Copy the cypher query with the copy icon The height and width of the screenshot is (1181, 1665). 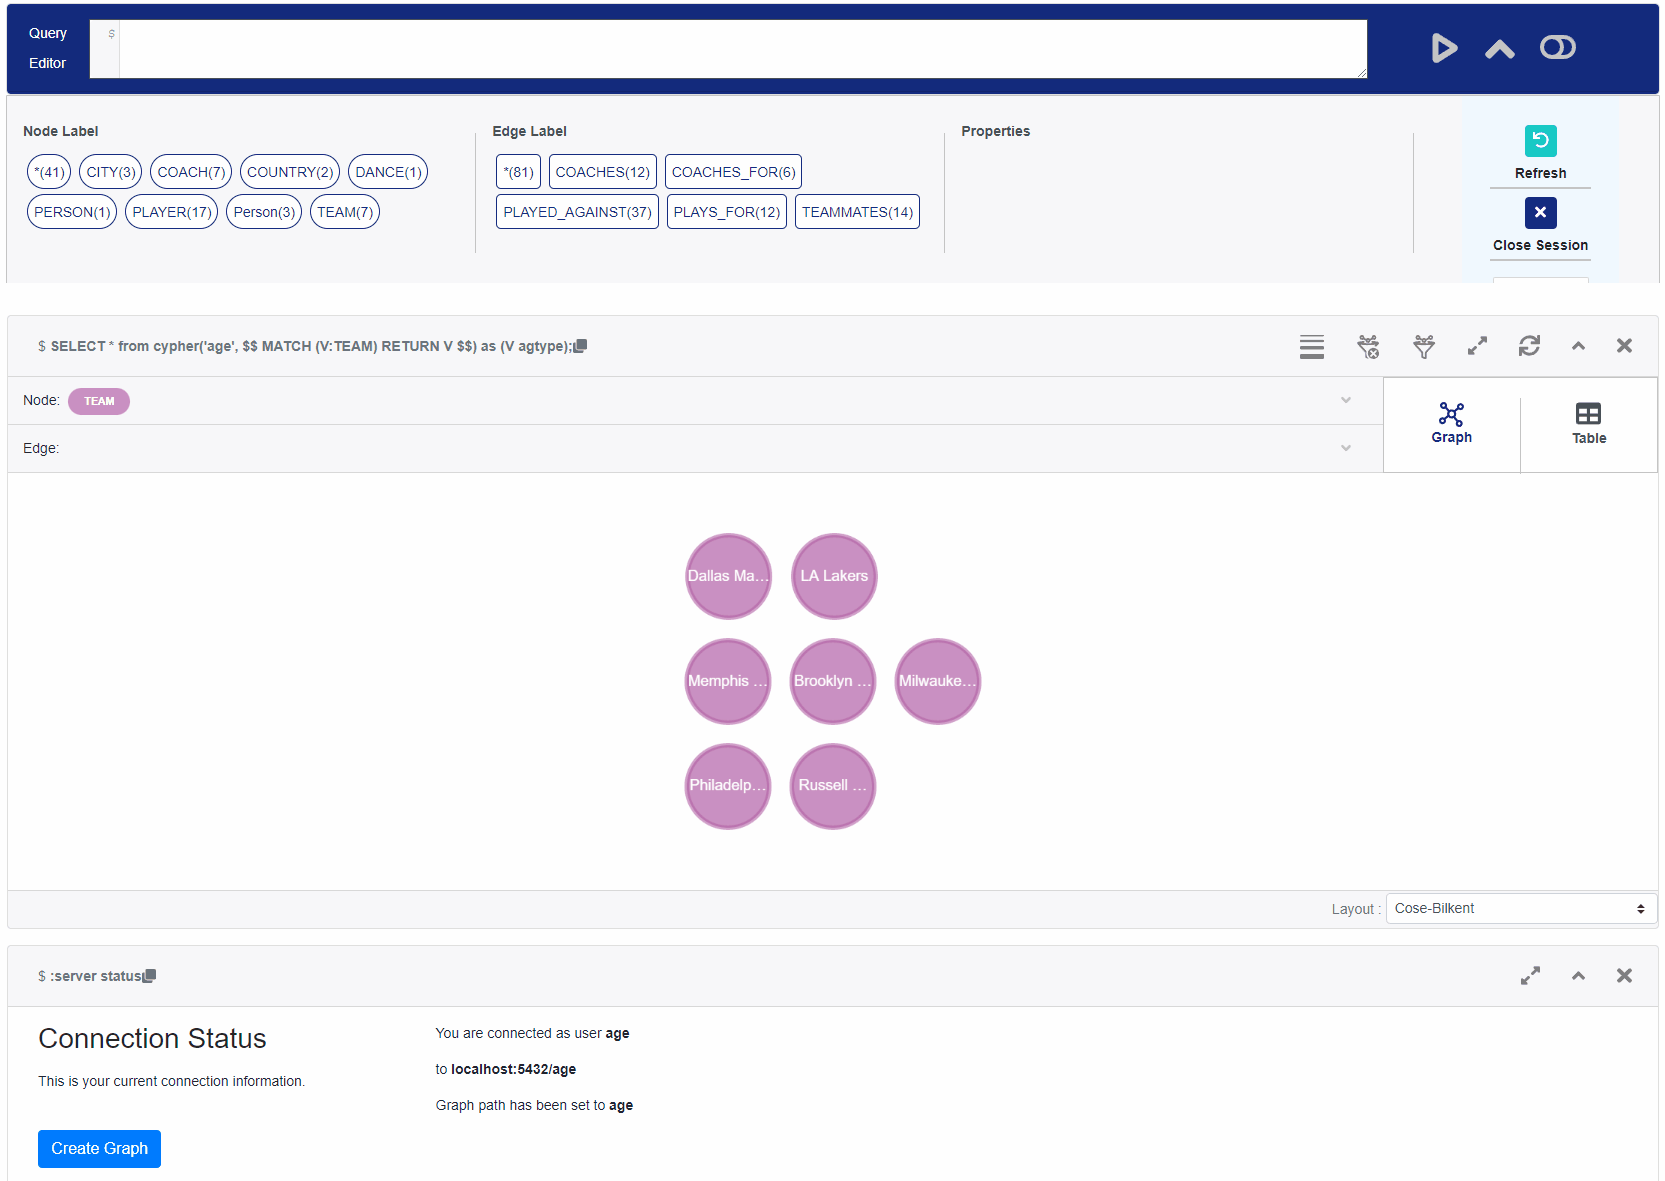pos(581,346)
